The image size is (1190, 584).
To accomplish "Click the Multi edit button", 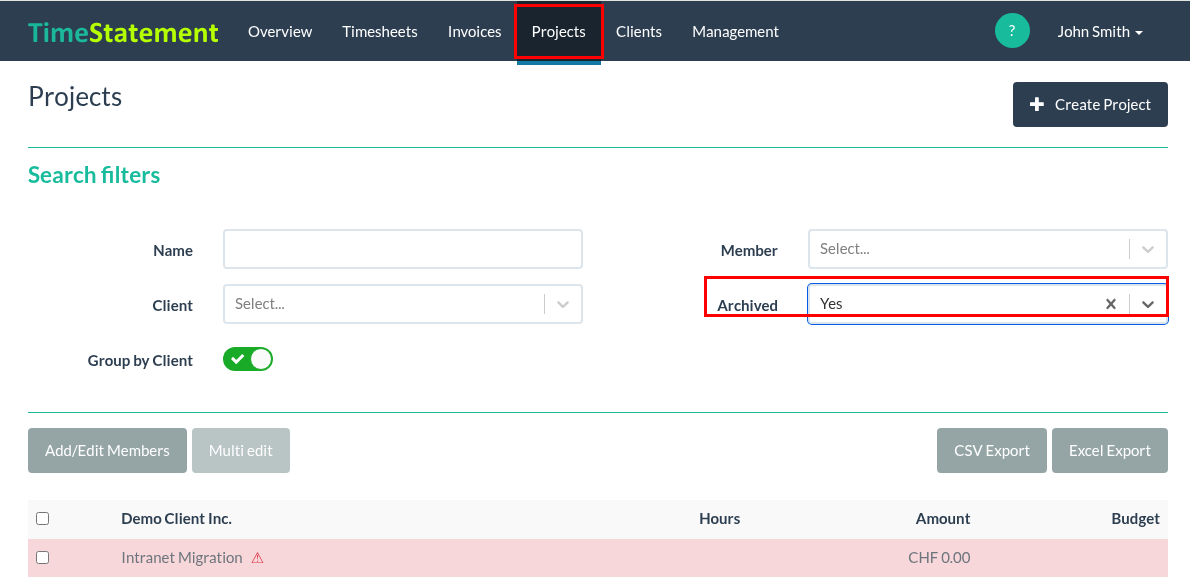I will 241,451.
